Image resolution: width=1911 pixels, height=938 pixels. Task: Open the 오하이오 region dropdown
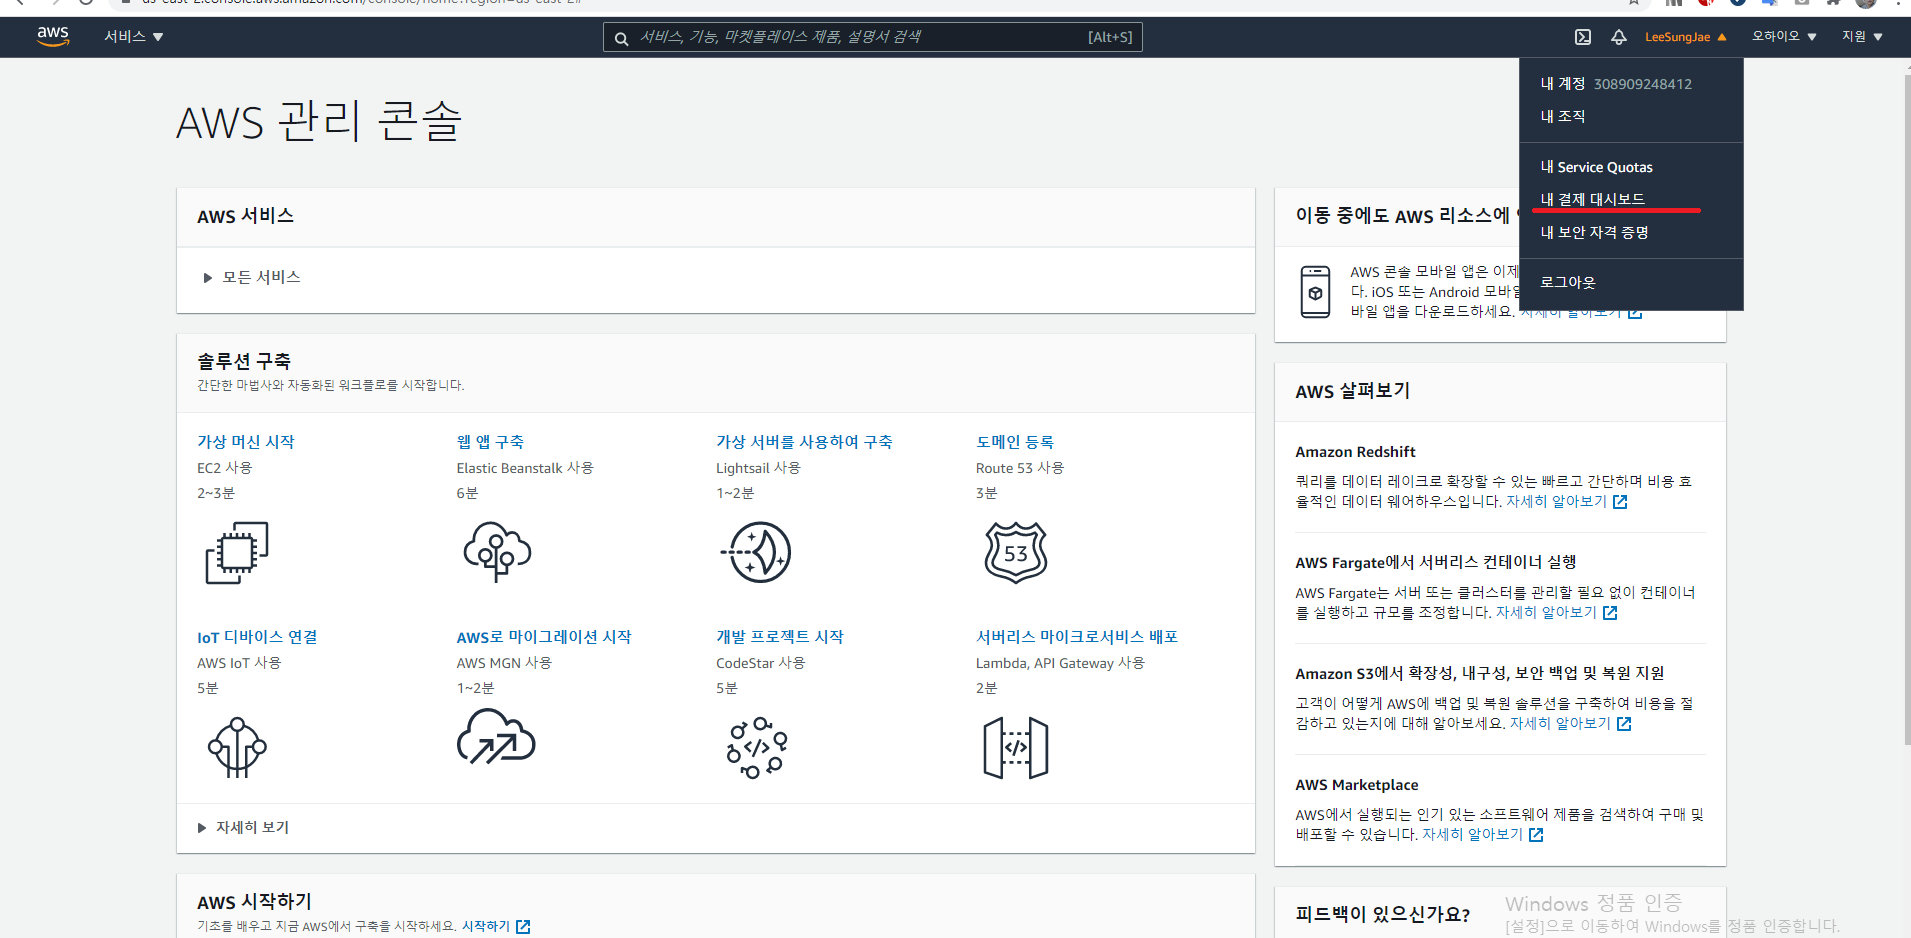click(1784, 37)
